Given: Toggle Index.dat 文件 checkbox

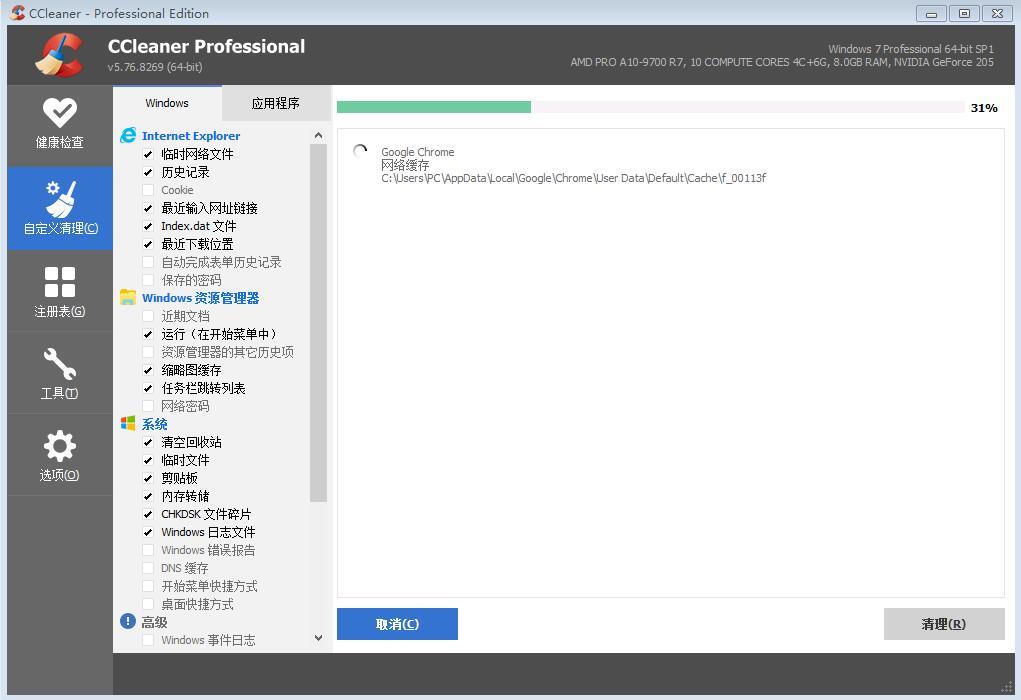Looking at the screenshot, I should click(x=148, y=226).
